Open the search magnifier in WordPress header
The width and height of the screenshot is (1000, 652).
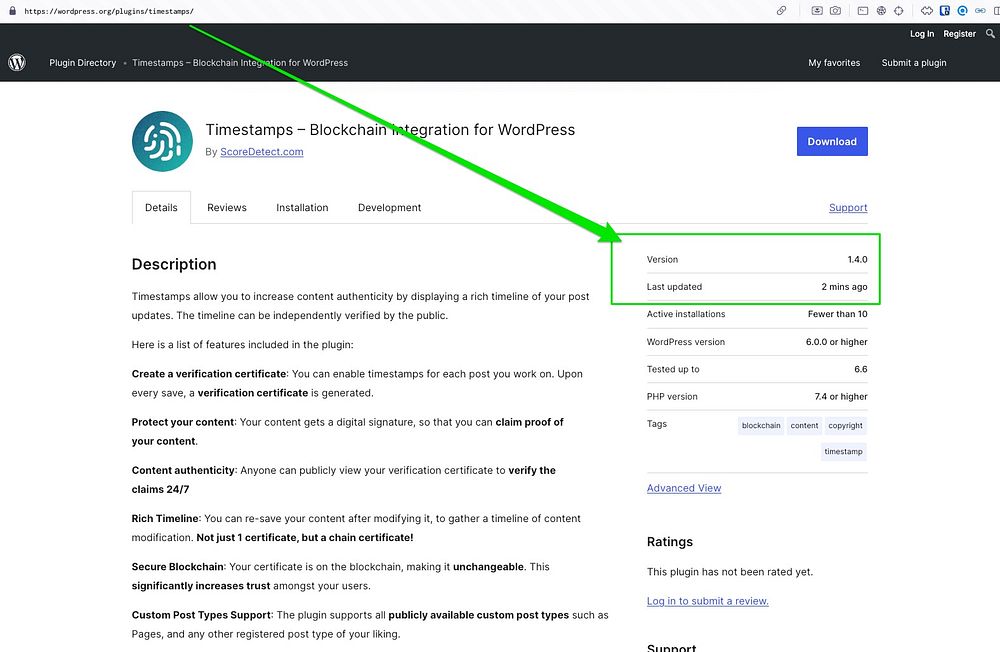tap(990, 34)
